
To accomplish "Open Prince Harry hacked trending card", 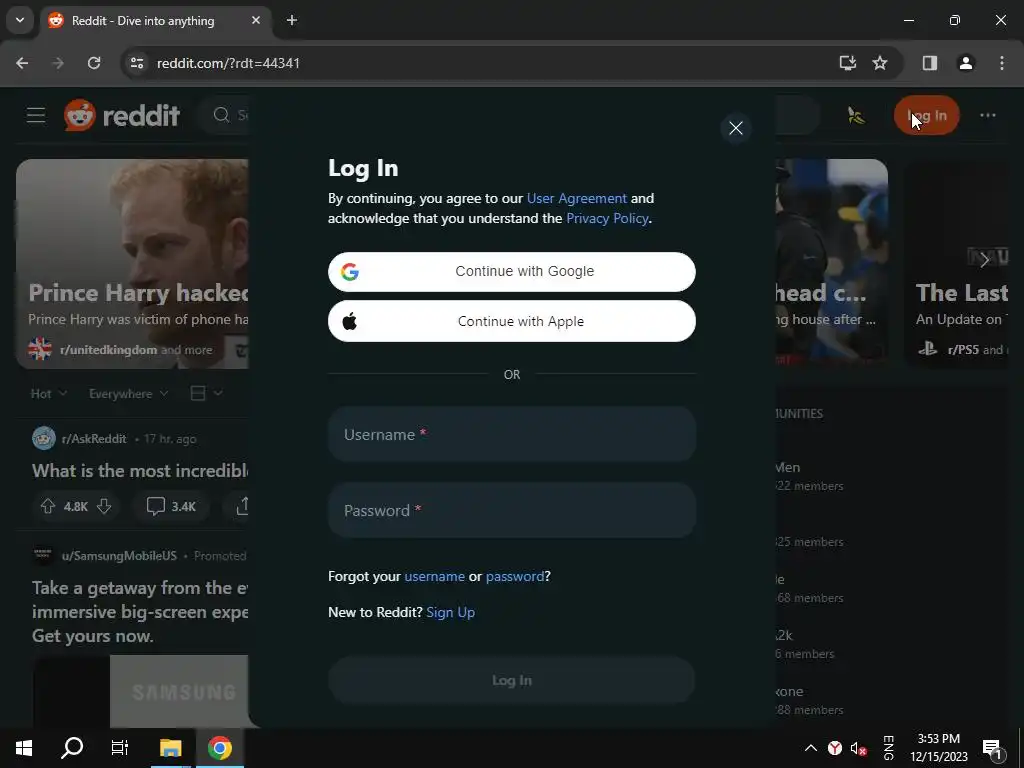I will coord(133,264).
